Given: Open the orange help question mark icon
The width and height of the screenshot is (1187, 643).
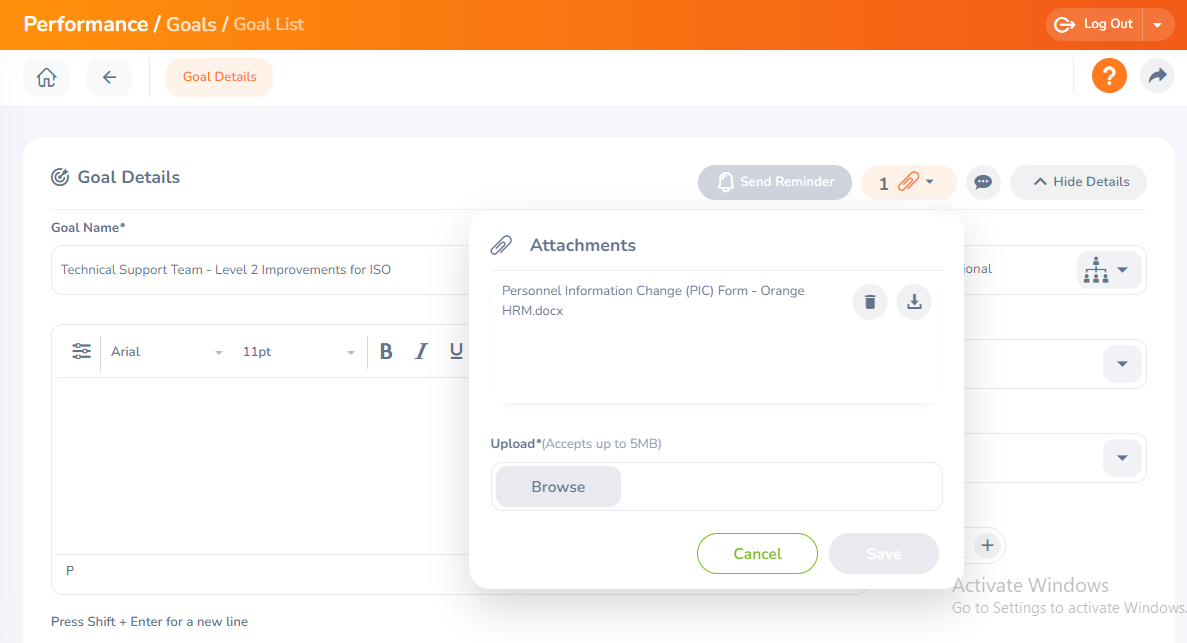Looking at the screenshot, I should pyautogui.click(x=1109, y=75).
